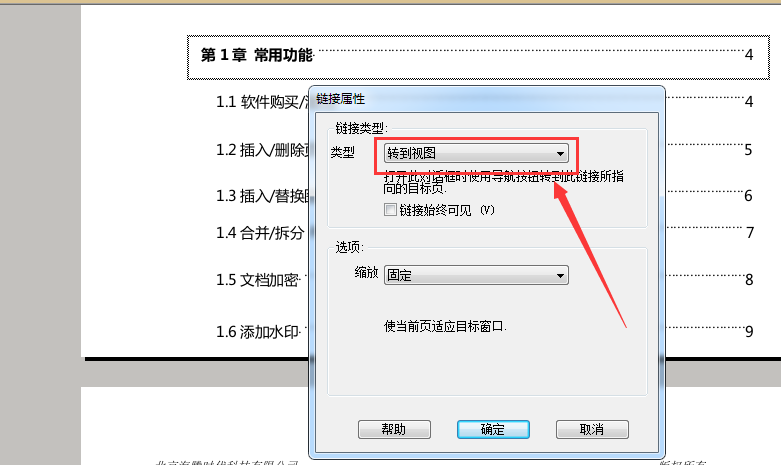Click the arrow on the 固定 zoom combo box
Screen dimensions: 781x465
tap(560, 275)
